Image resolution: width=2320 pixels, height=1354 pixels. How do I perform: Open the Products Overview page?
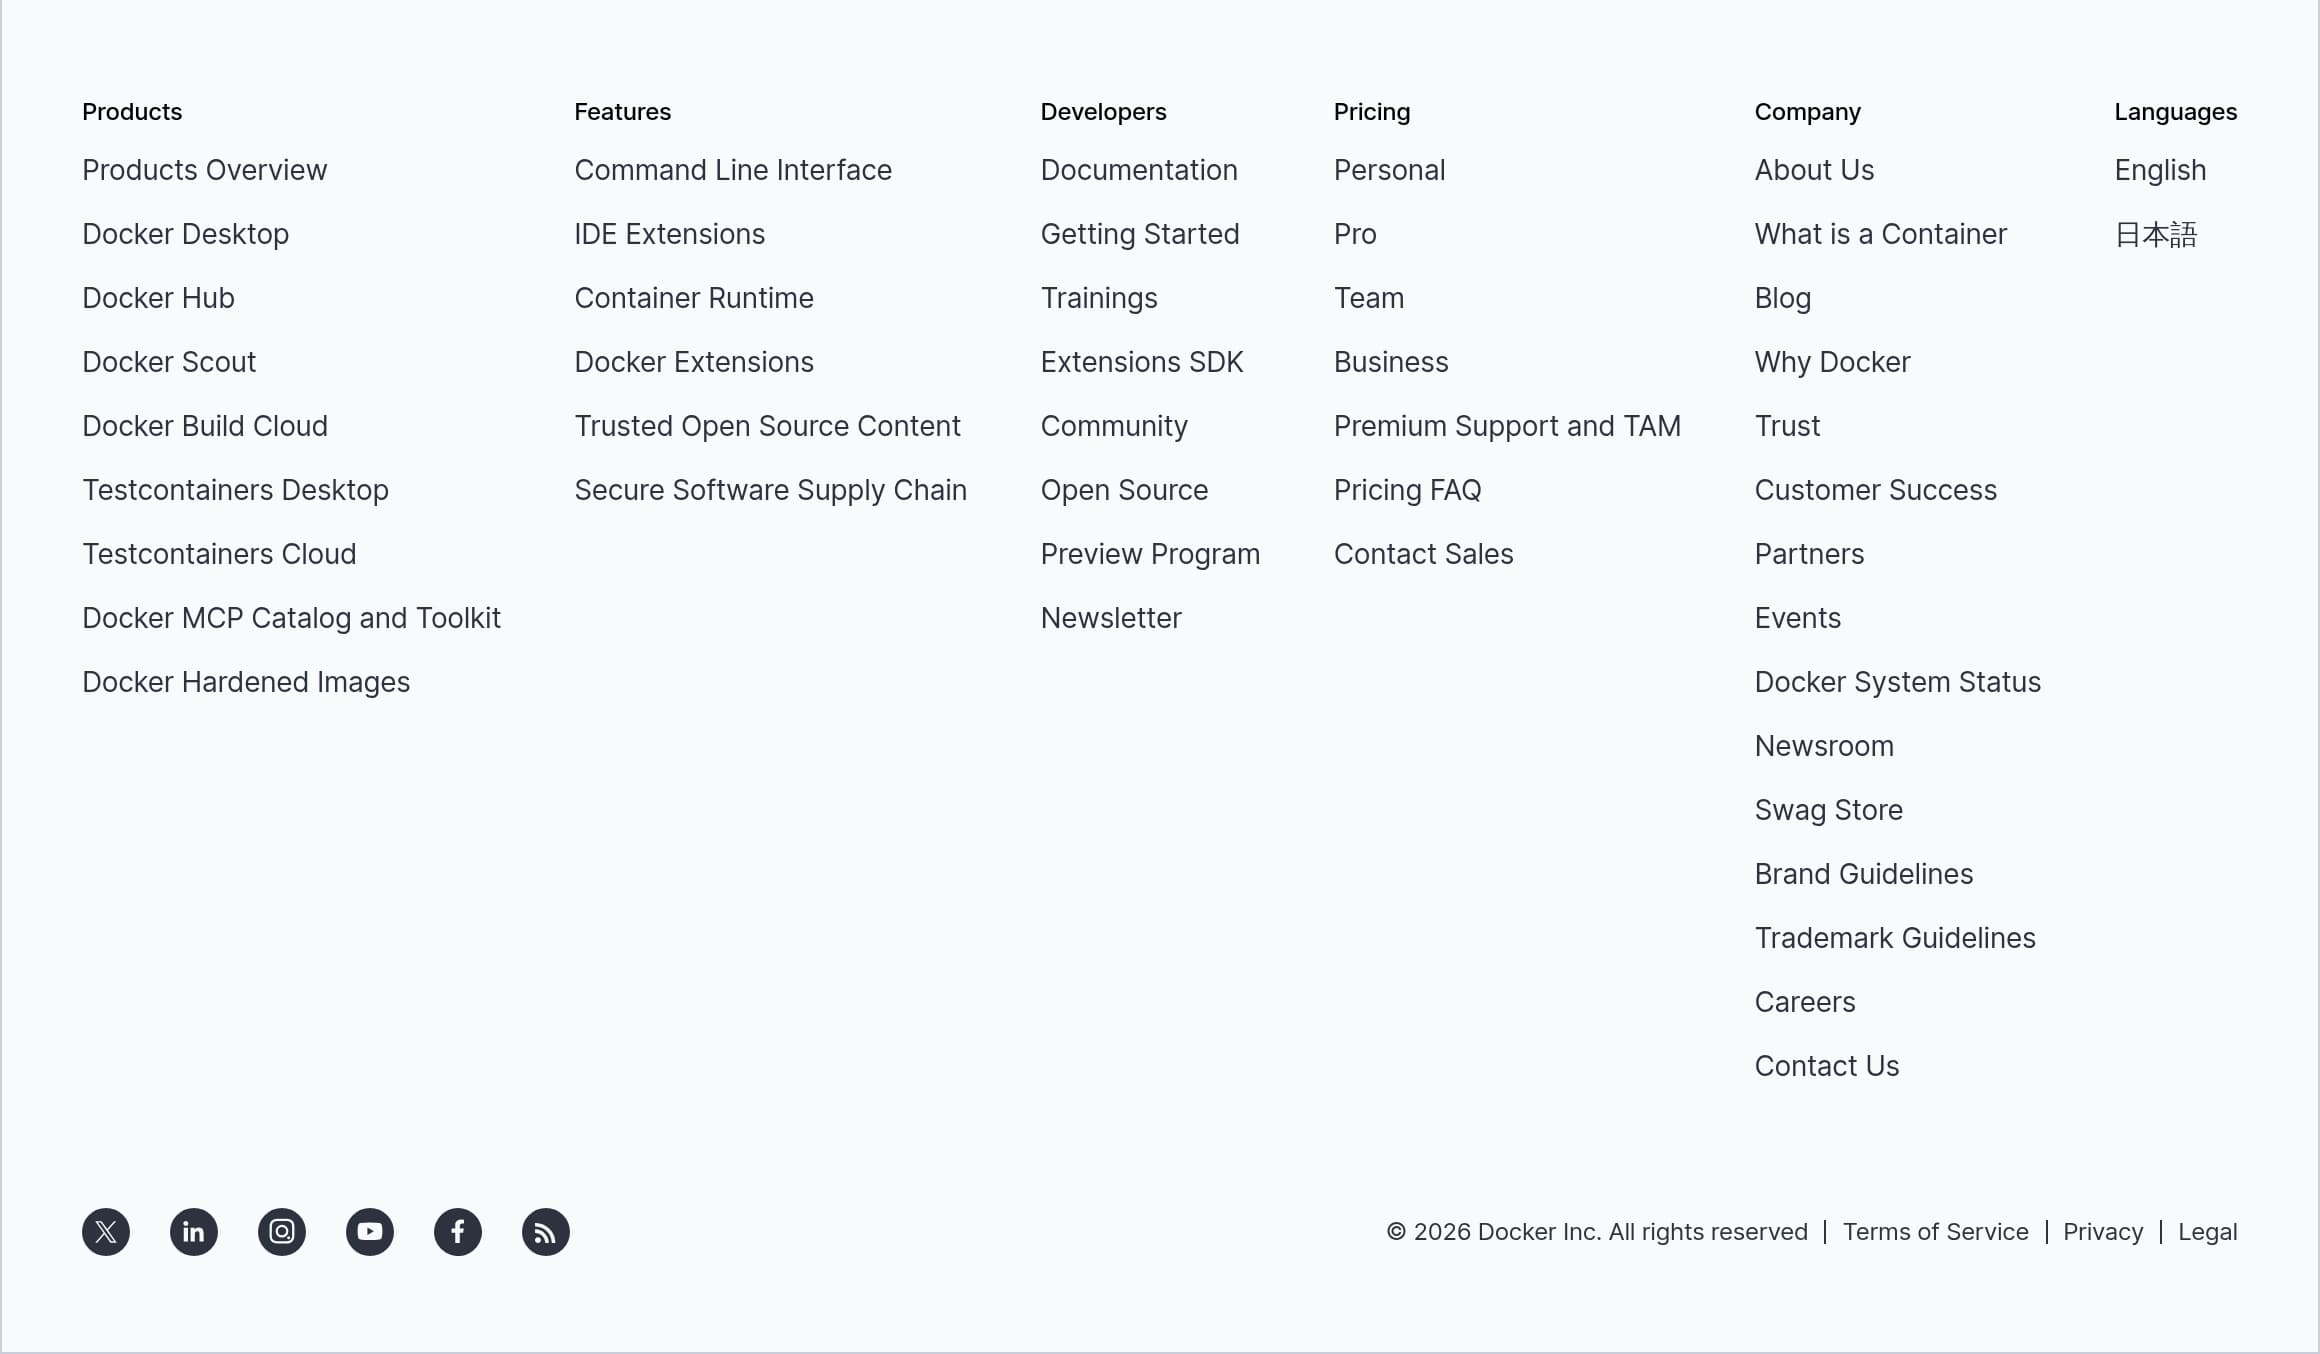204,170
